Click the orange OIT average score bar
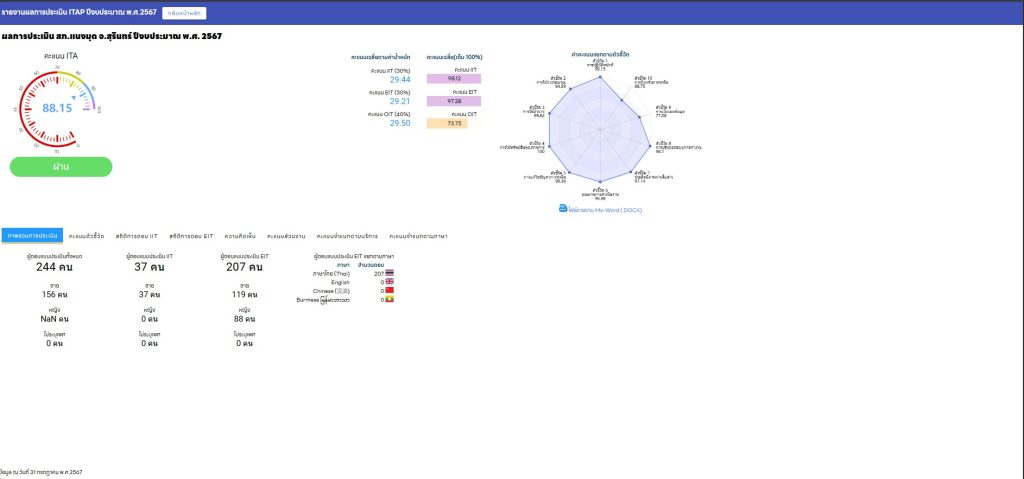 click(x=454, y=123)
